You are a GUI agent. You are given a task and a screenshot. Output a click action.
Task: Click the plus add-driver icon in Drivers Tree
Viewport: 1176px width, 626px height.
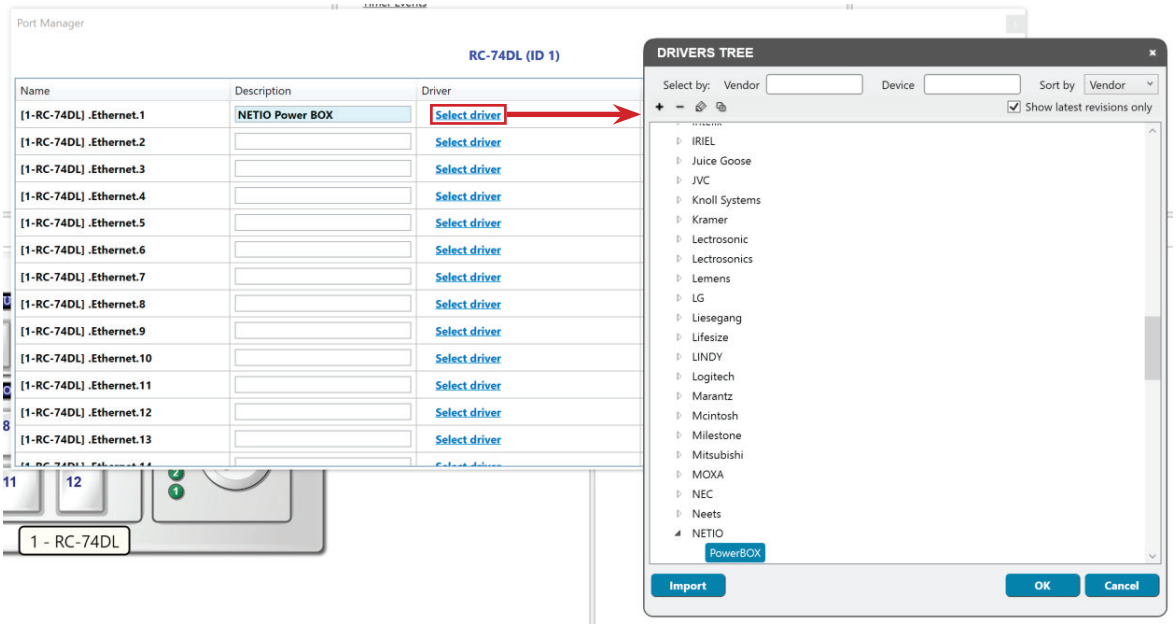(x=659, y=107)
